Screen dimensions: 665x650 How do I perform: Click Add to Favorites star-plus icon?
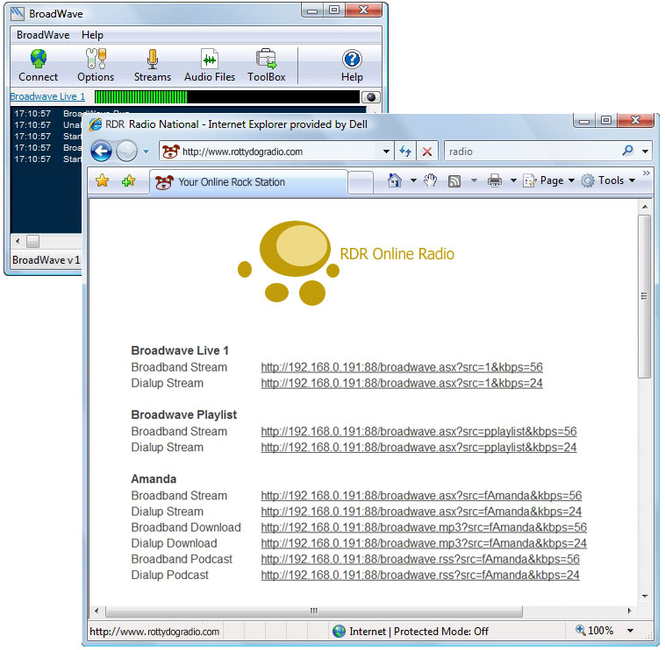coord(129,181)
